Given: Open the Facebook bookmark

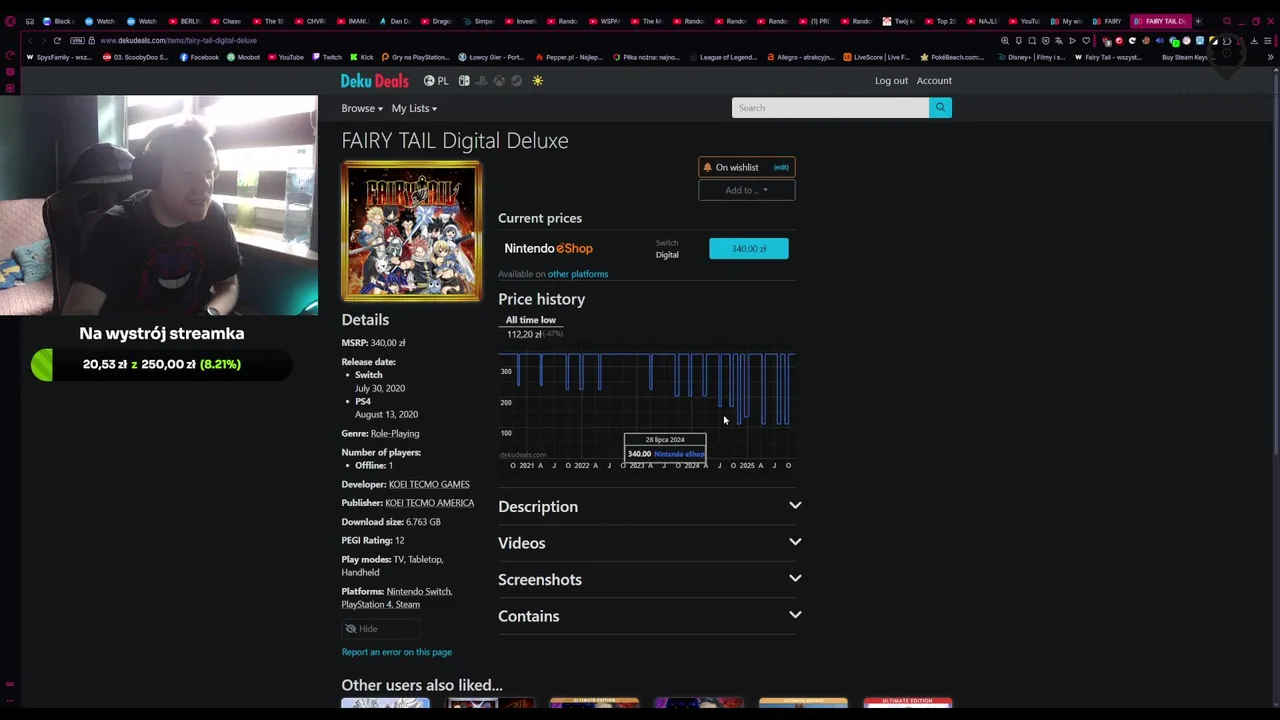Looking at the screenshot, I should [x=199, y=57].
